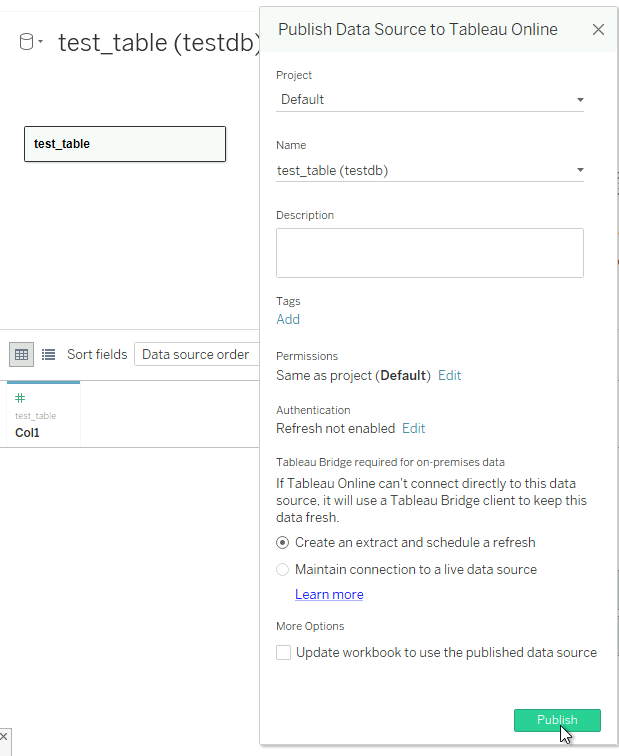Image resolution: width=619 pixels, height=756 pixels.
Task: Click the Refresh not enabled text
Action: pyautogui.click(x=336, y=428)
